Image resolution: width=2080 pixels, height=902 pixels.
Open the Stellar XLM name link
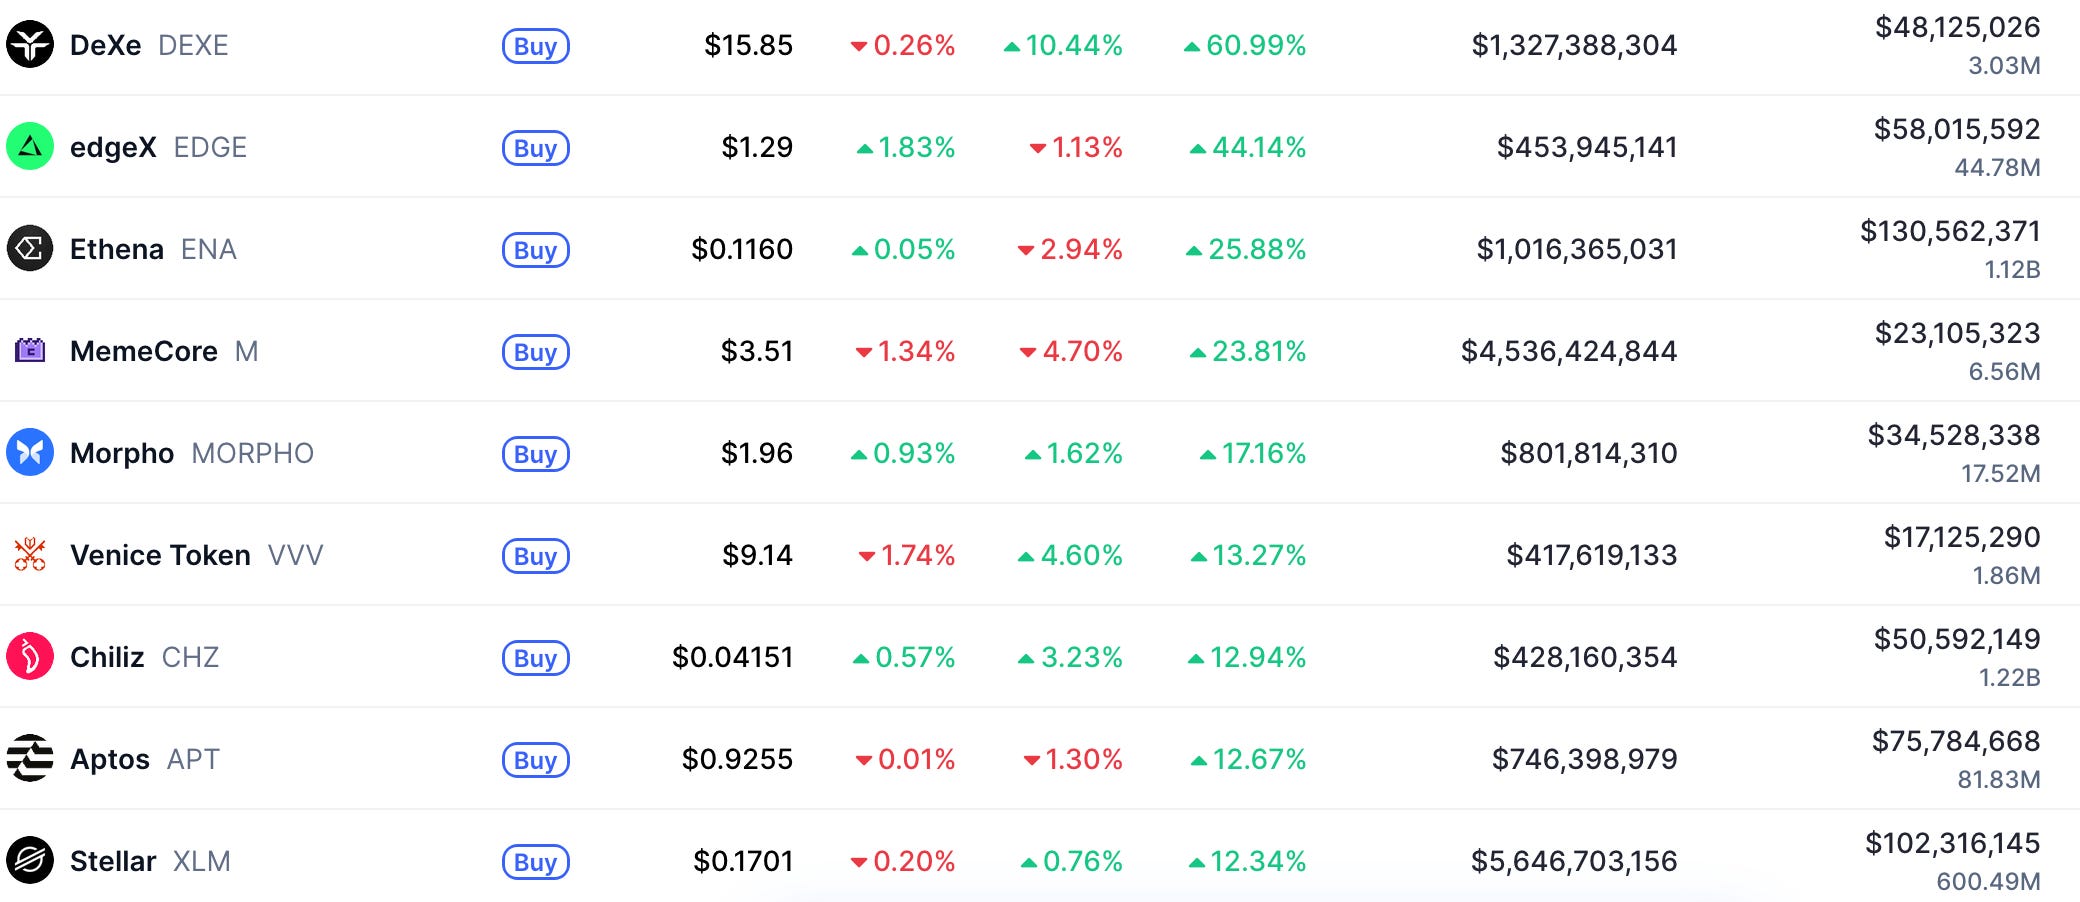(150, 861)
